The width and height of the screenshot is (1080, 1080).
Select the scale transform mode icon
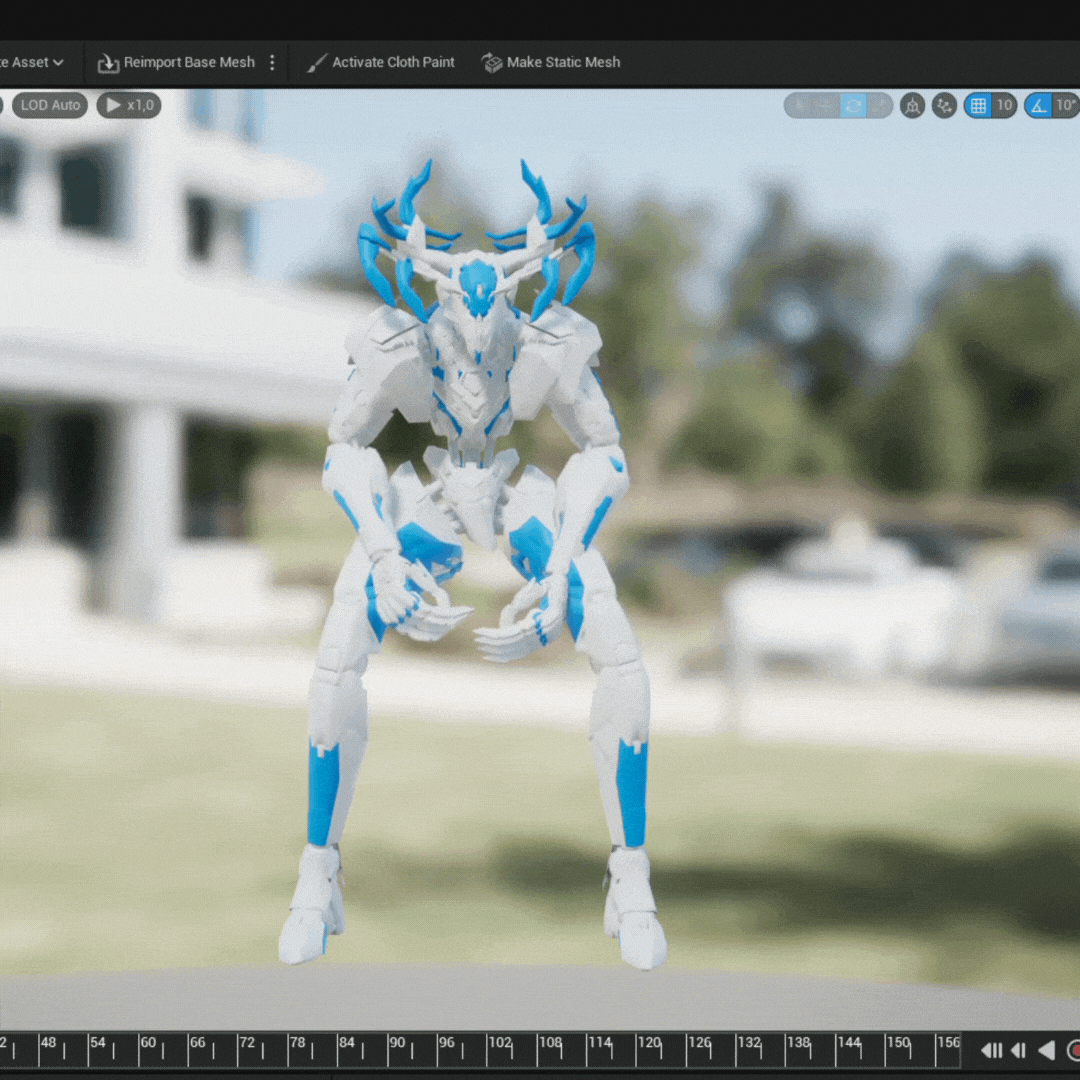click(879, 105)
